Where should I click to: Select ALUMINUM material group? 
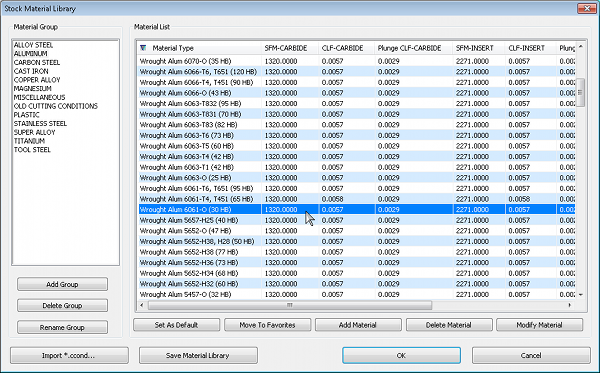(31, 54)
